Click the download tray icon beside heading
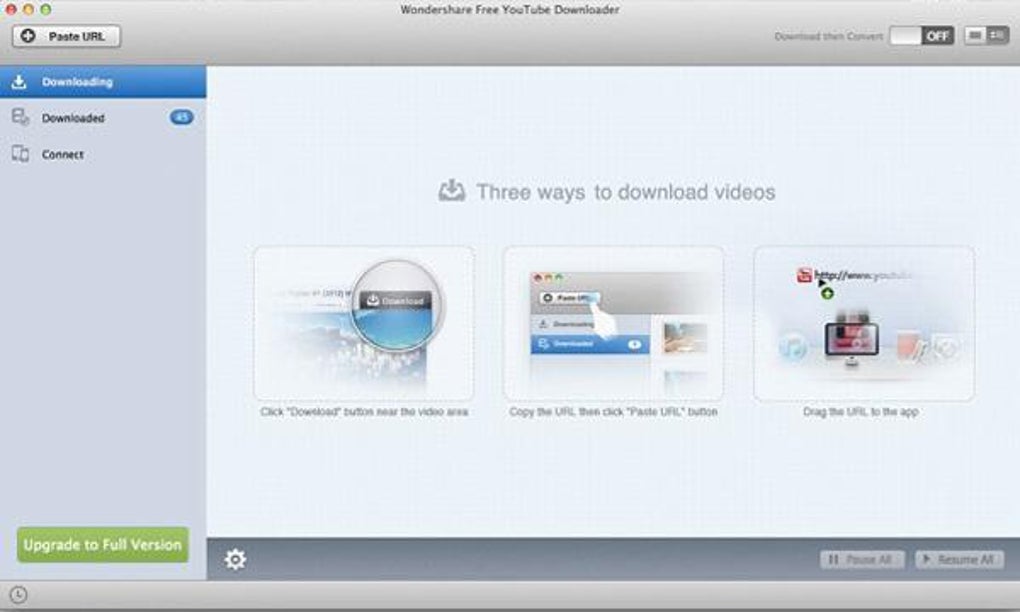Viewport: 1020px width, 612px height. click(x=451, y=191)
